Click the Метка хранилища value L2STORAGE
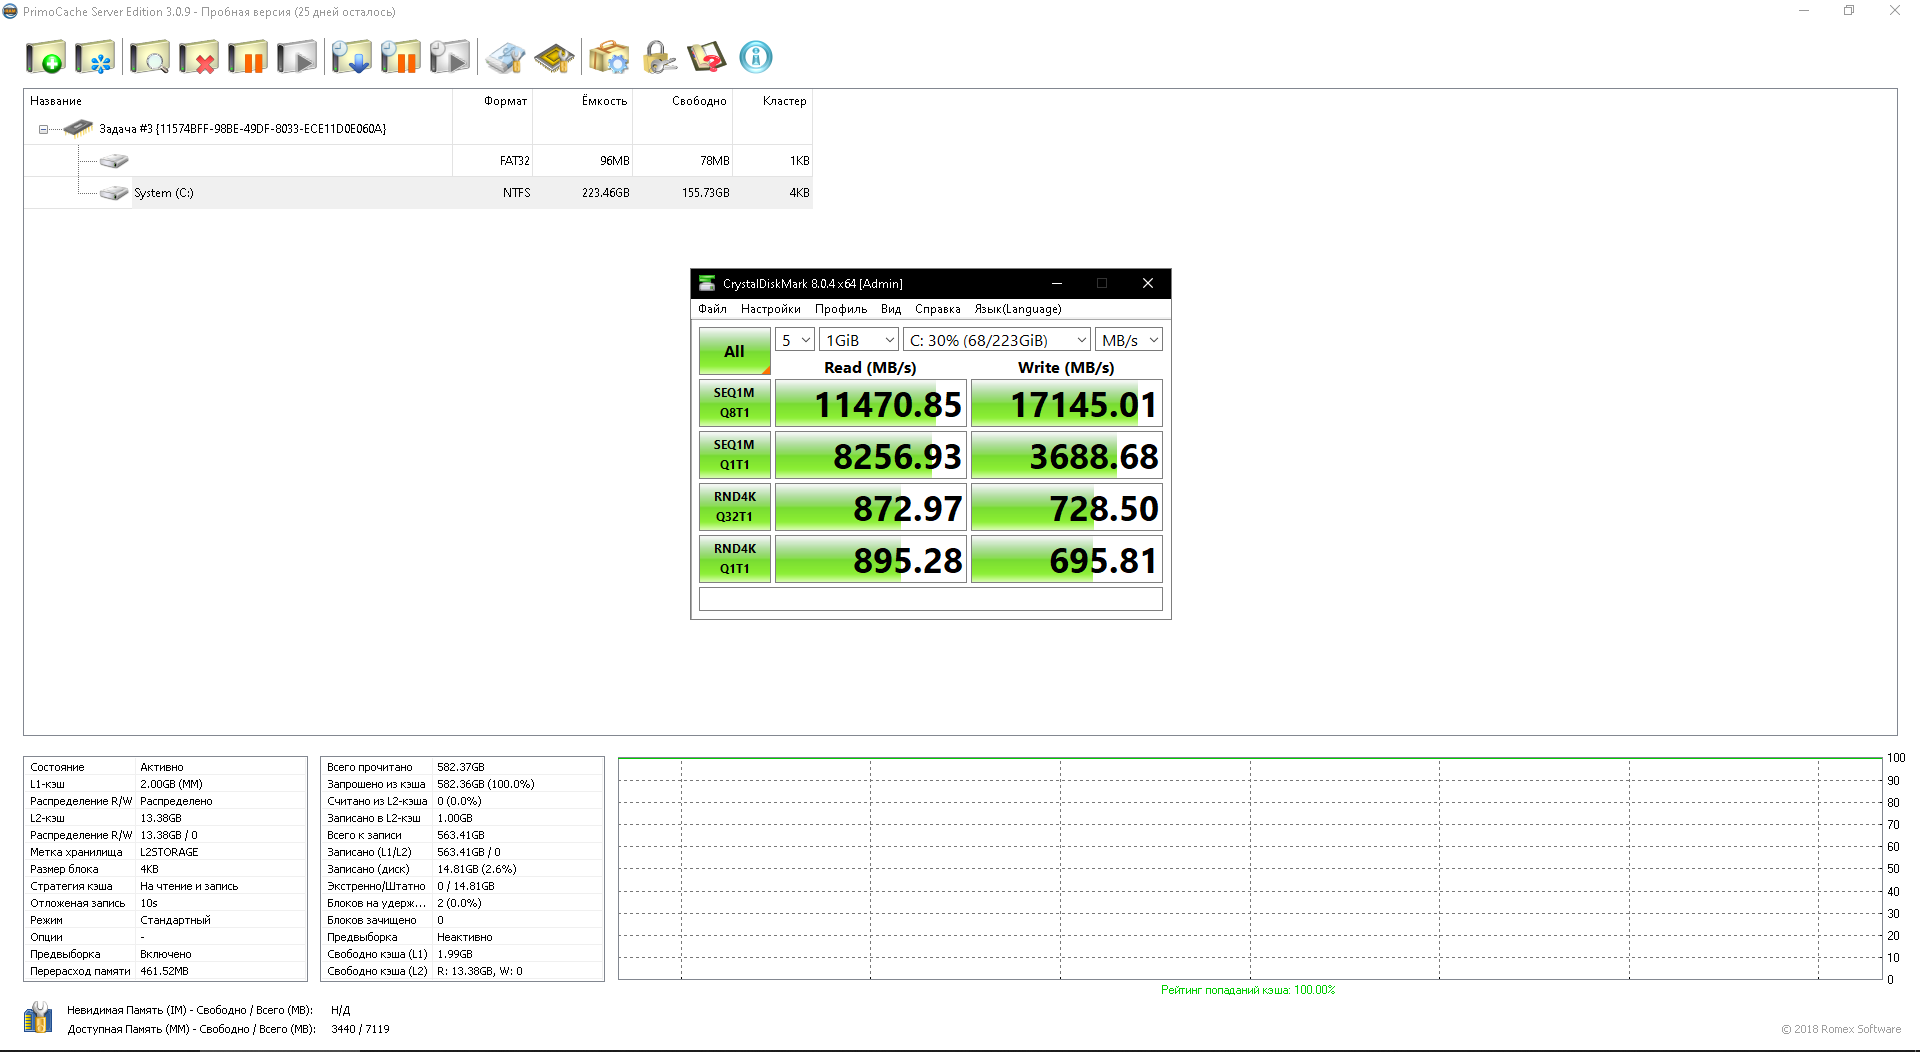Viewport: 1920px width, 1052px height. point(169,852)
